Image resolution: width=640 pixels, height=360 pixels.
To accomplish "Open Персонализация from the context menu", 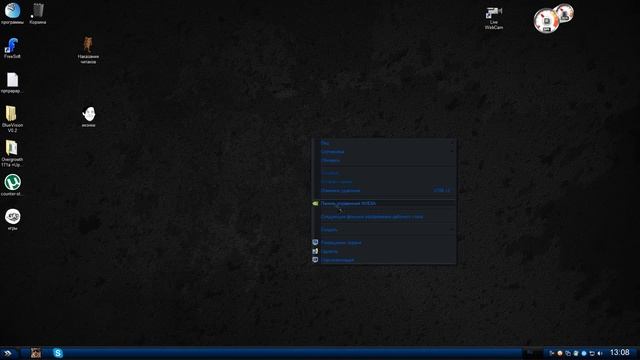I will tap(384, 260).
